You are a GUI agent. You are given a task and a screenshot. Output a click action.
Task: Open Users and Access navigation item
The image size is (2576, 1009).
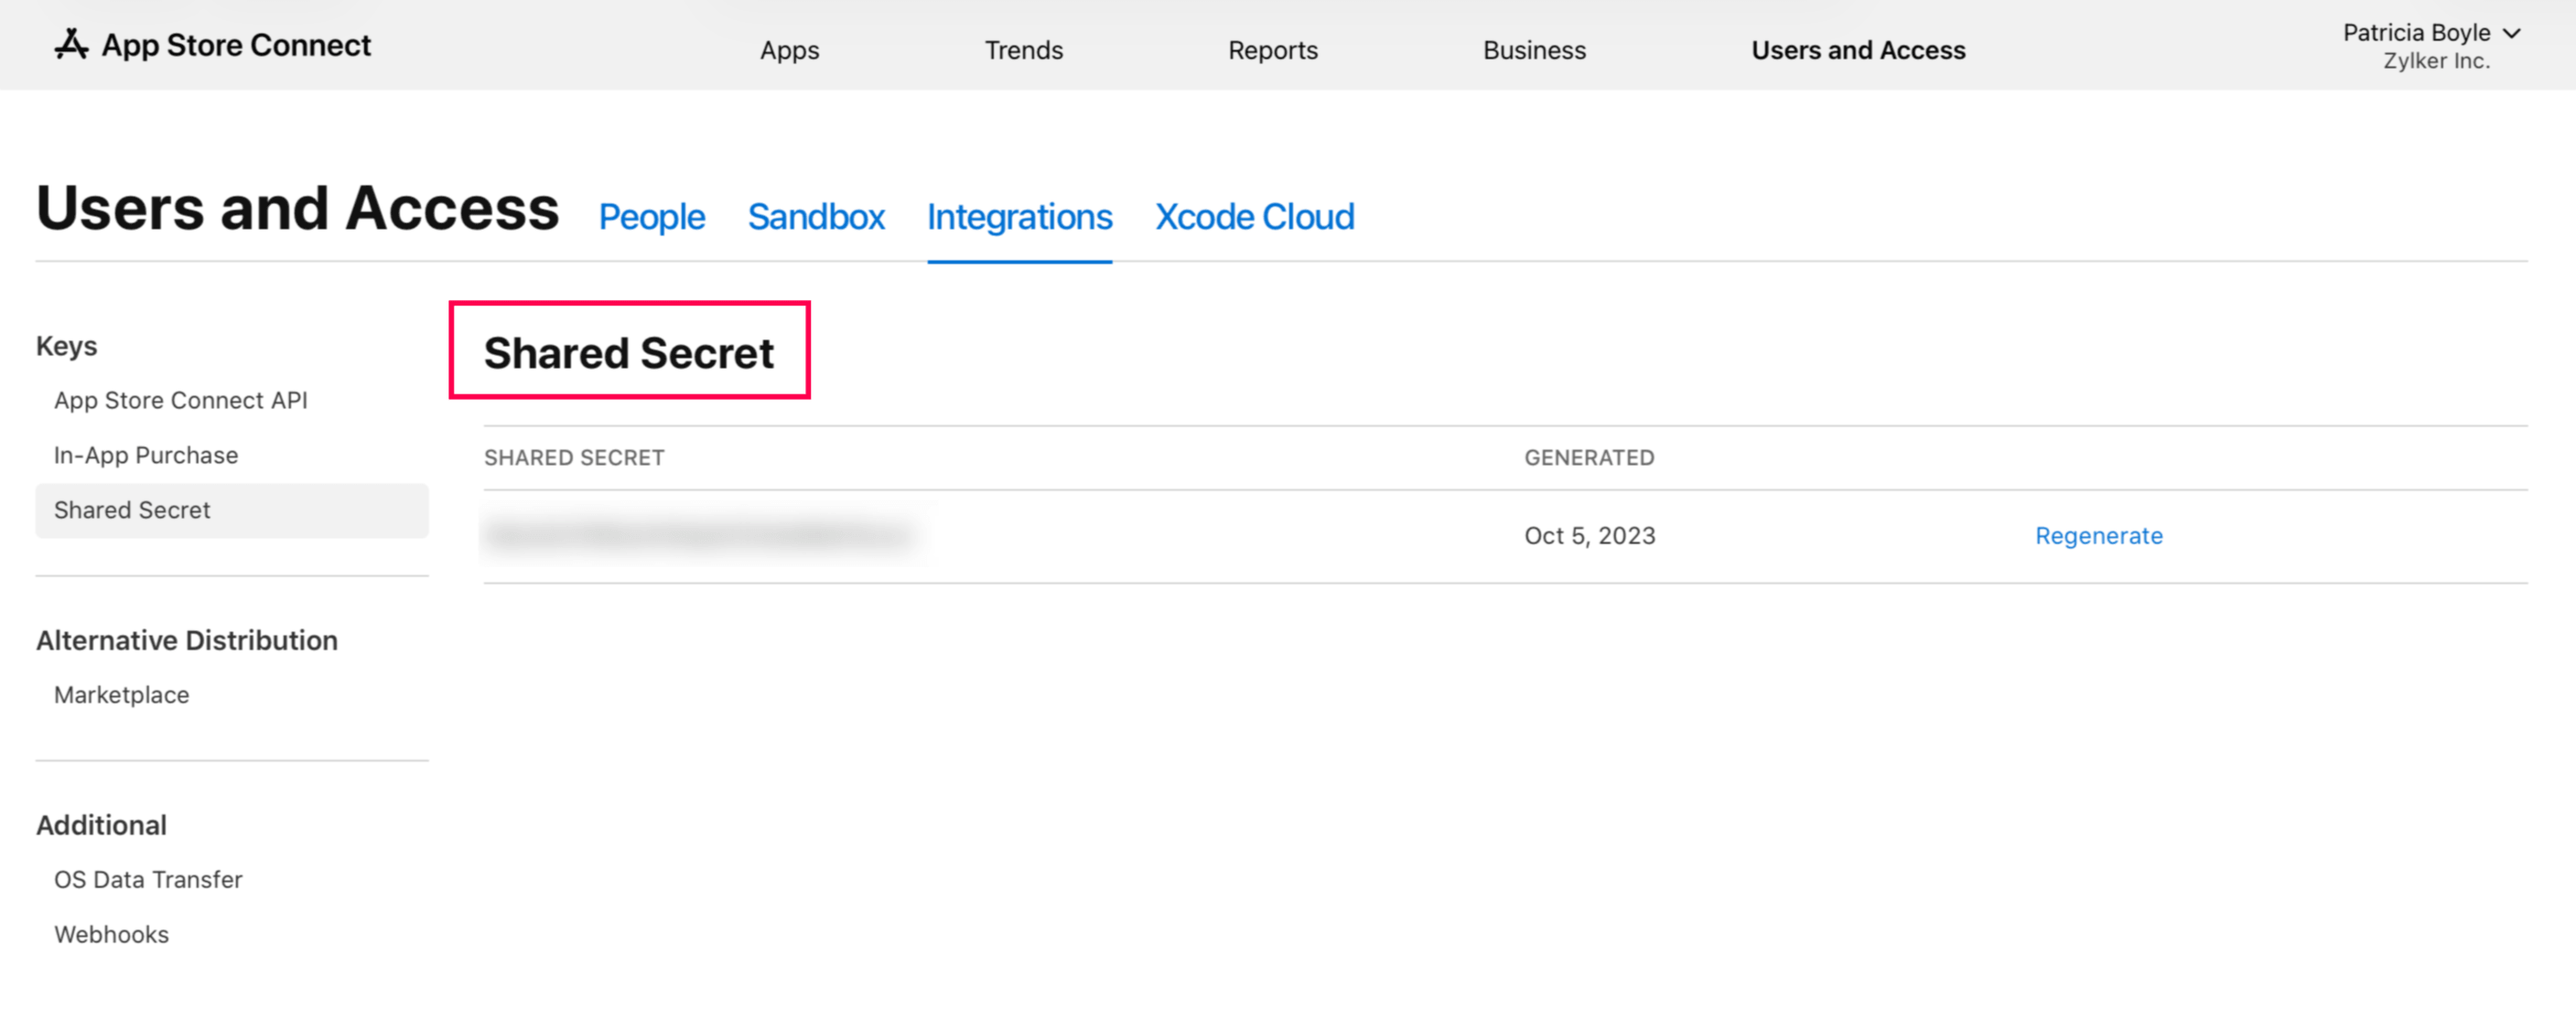pyautogui.click(x=1858, y=50)
